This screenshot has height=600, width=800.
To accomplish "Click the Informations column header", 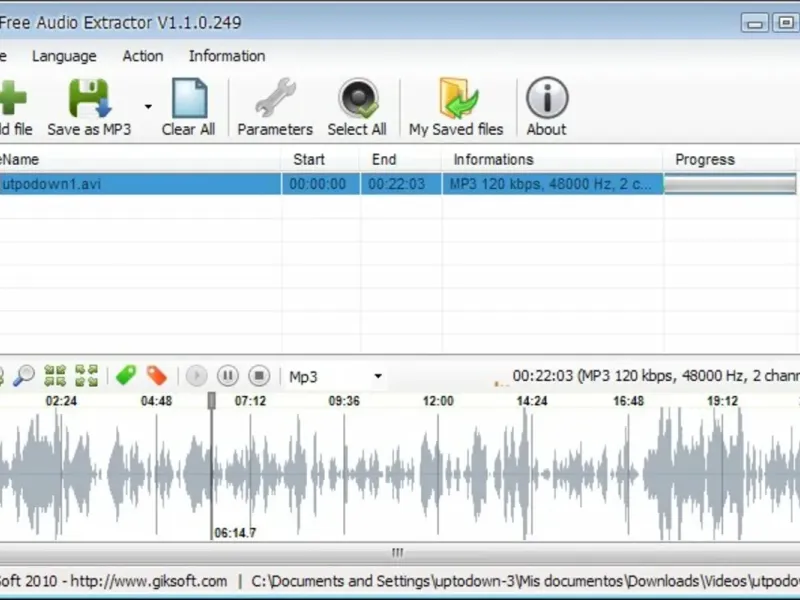I will tap(552, 159).
